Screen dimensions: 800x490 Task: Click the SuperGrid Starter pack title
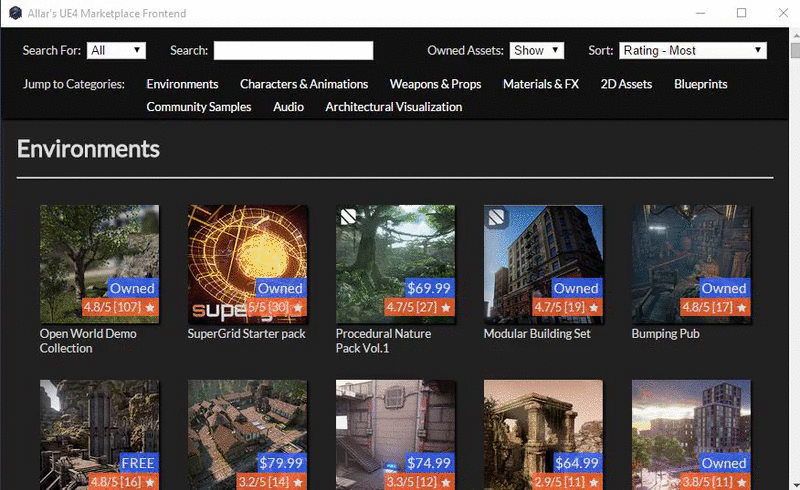click(x=246, y=334)
